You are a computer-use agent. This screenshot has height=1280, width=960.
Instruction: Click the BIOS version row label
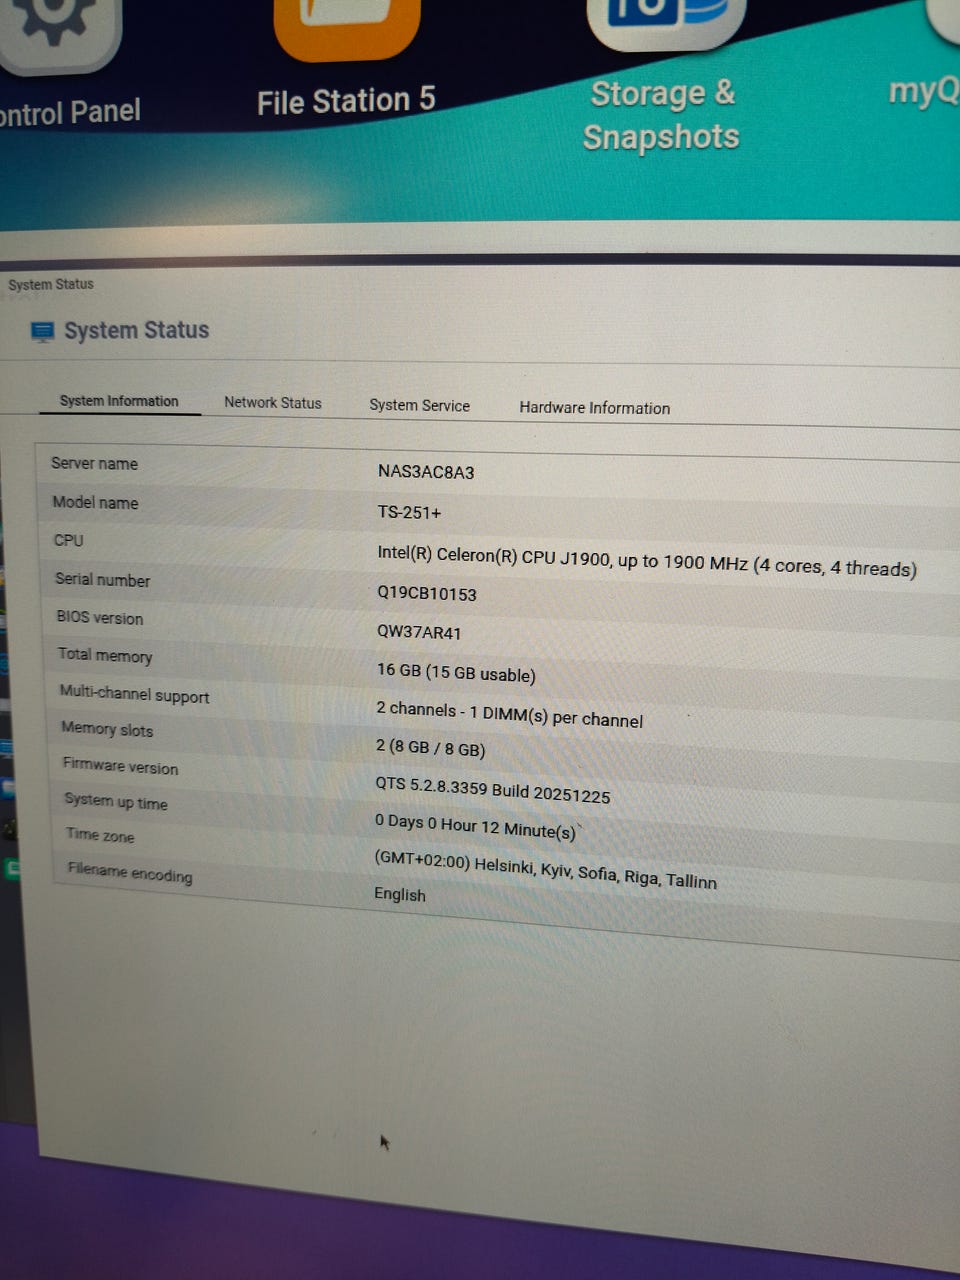pyautogui.click(x=100, y=617)
